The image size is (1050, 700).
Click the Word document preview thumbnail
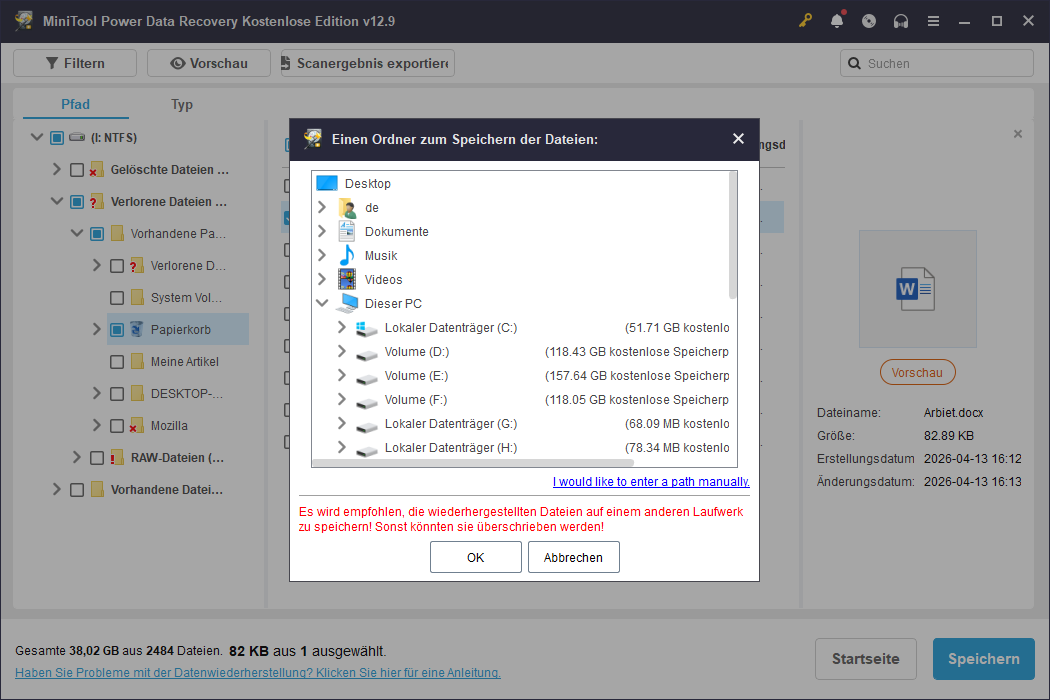917,289
